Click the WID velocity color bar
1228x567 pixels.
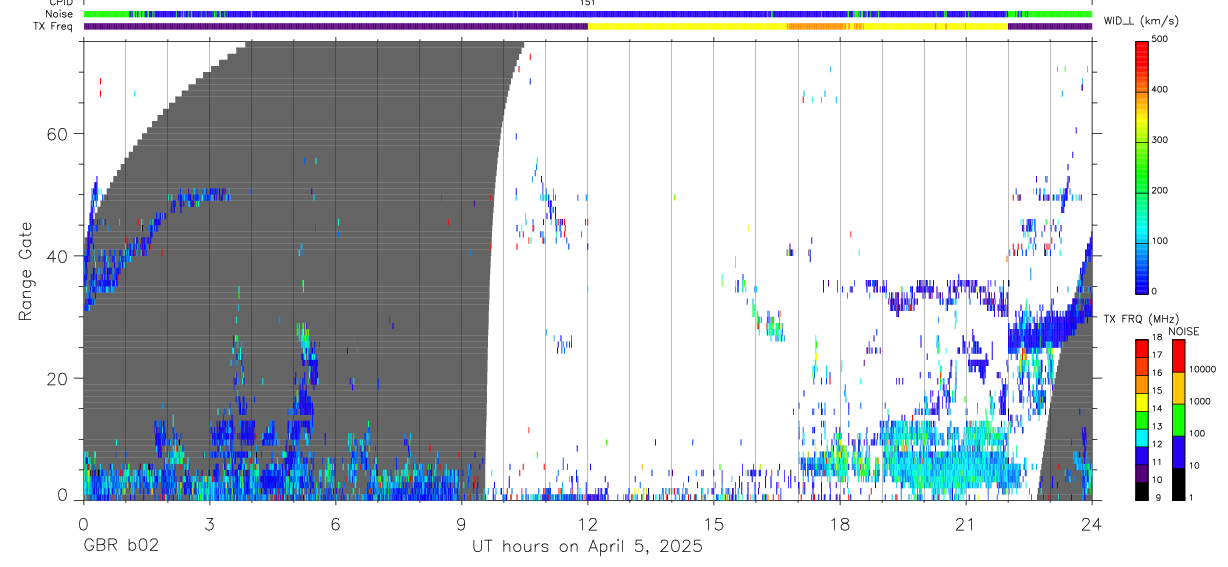click(1141, 166)
